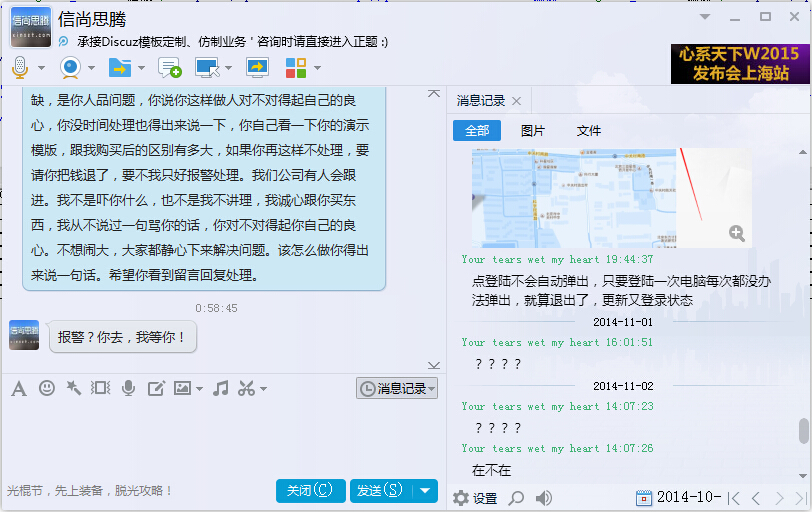
Task: Switch to 文件 history filter
Action: tap(589, 130)
